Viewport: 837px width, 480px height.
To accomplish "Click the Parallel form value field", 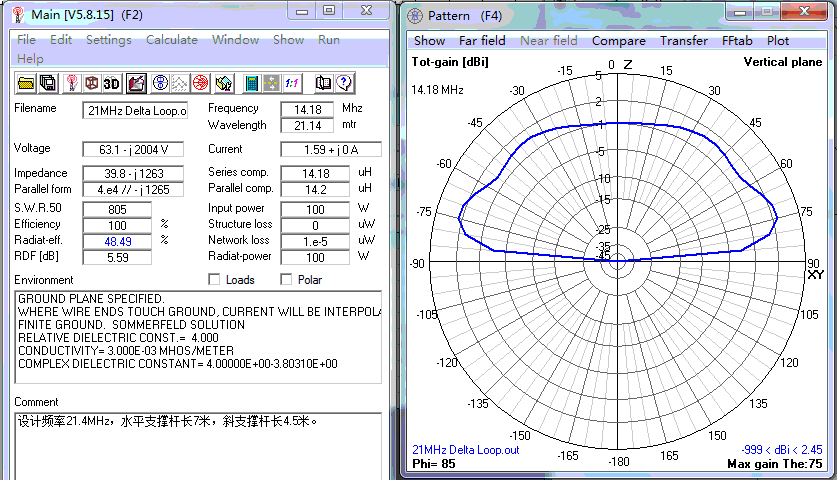I will coord(133,189).
